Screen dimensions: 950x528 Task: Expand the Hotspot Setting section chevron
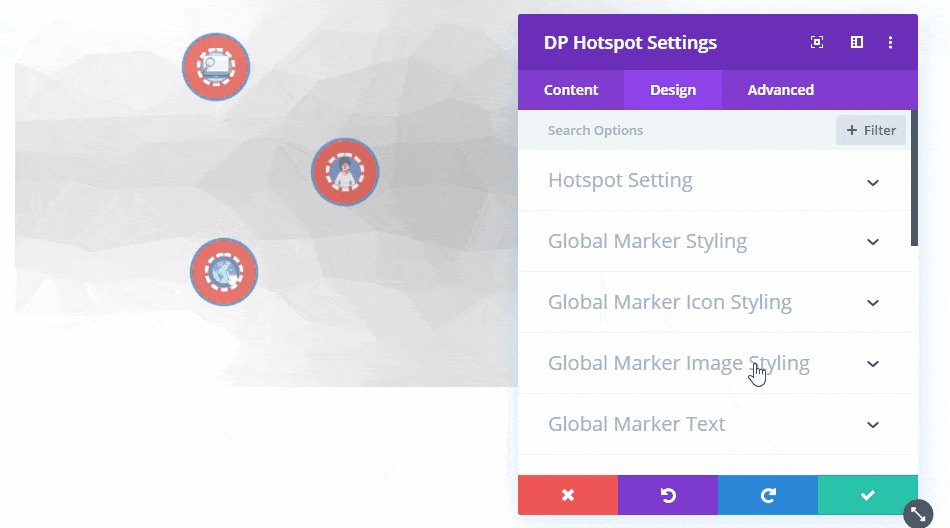872,182
